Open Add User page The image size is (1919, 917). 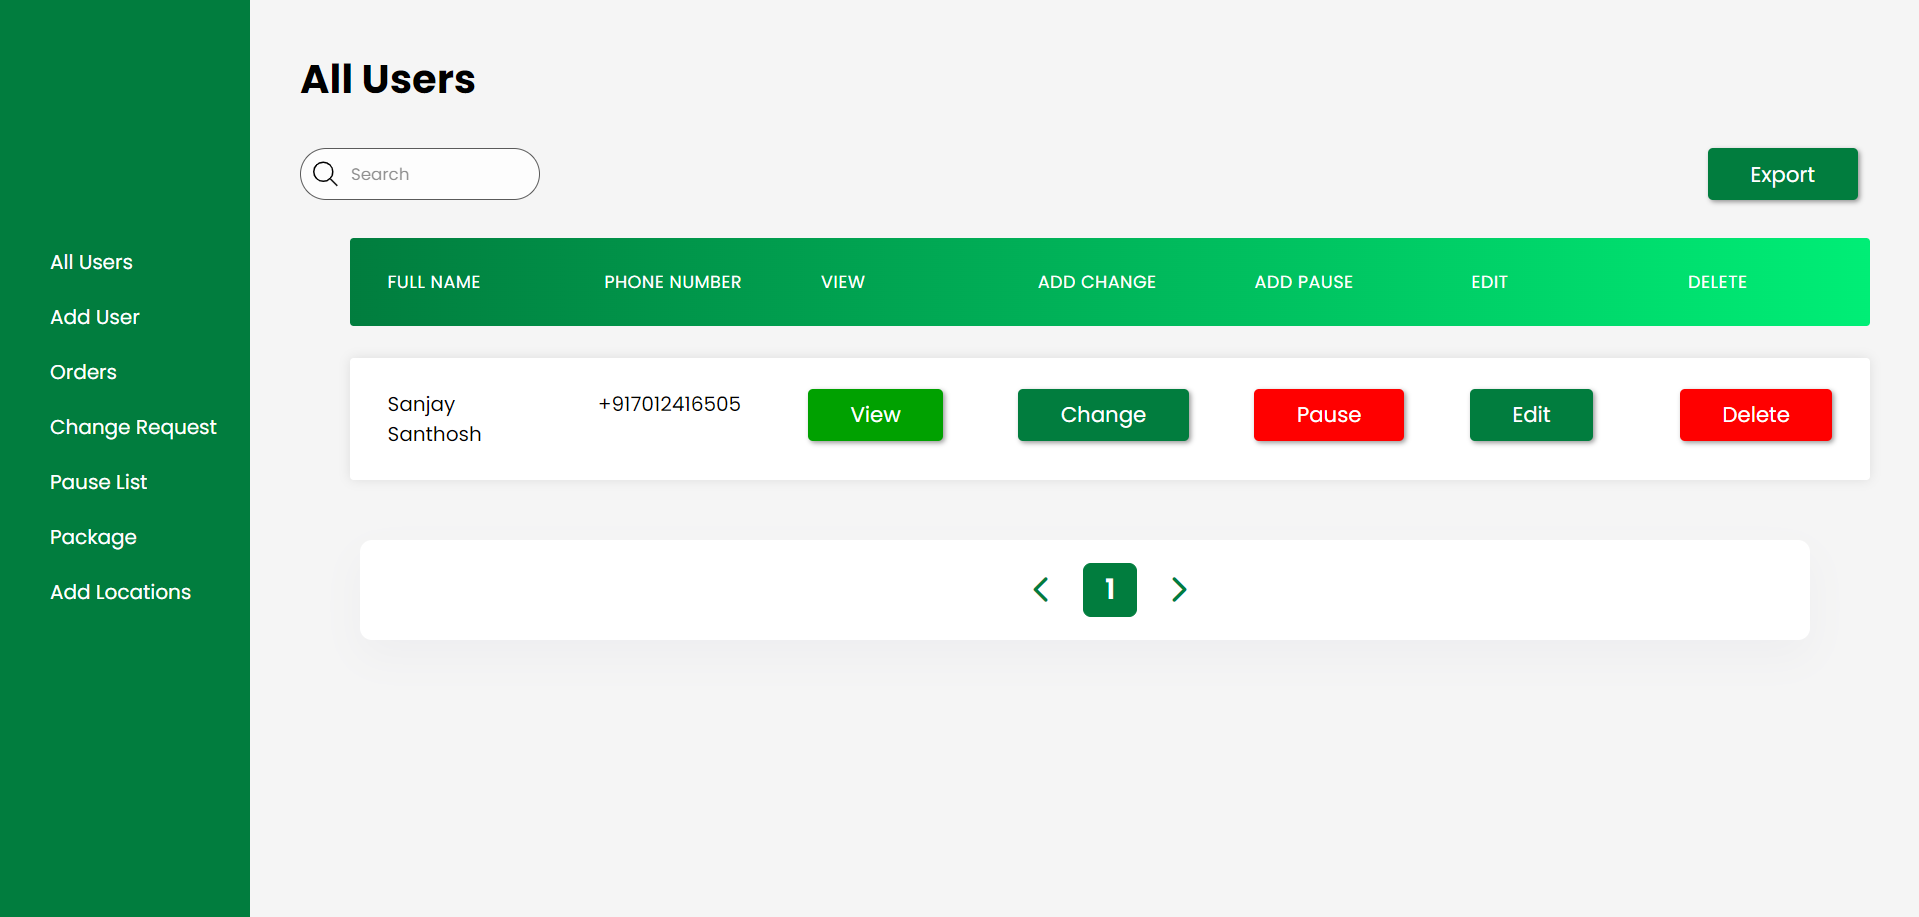coord(95,317)
